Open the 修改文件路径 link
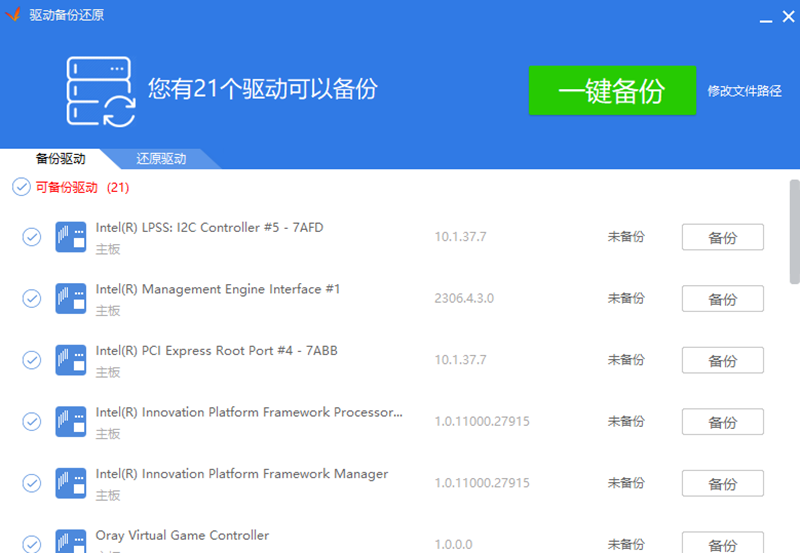Screen dimensions: 800x553 (744, 91)
